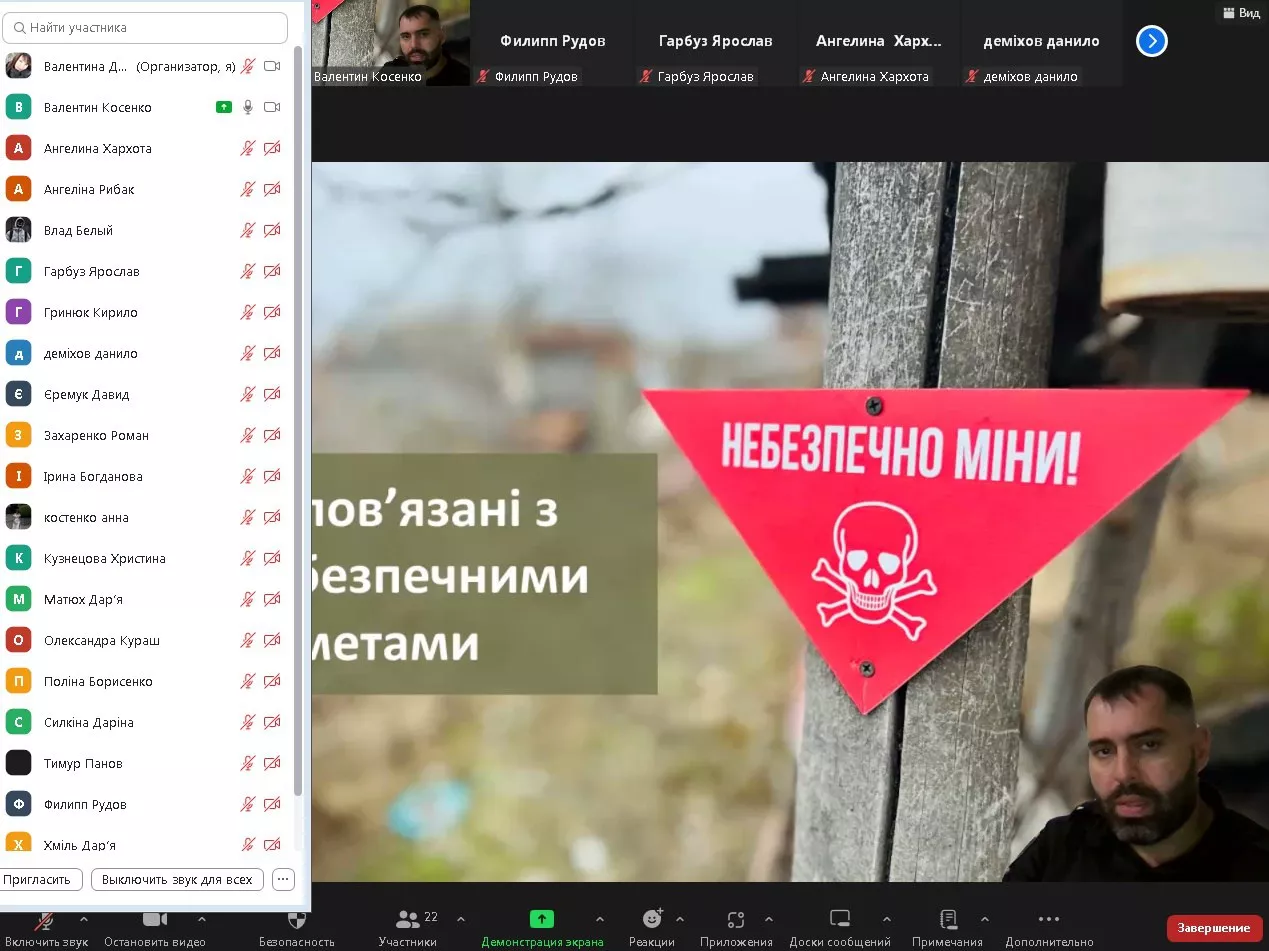Image resolution: width=1269 pixels, height=951 pixels.
Task: Expand video options arrow next to camera
Action: click(201, 919)
